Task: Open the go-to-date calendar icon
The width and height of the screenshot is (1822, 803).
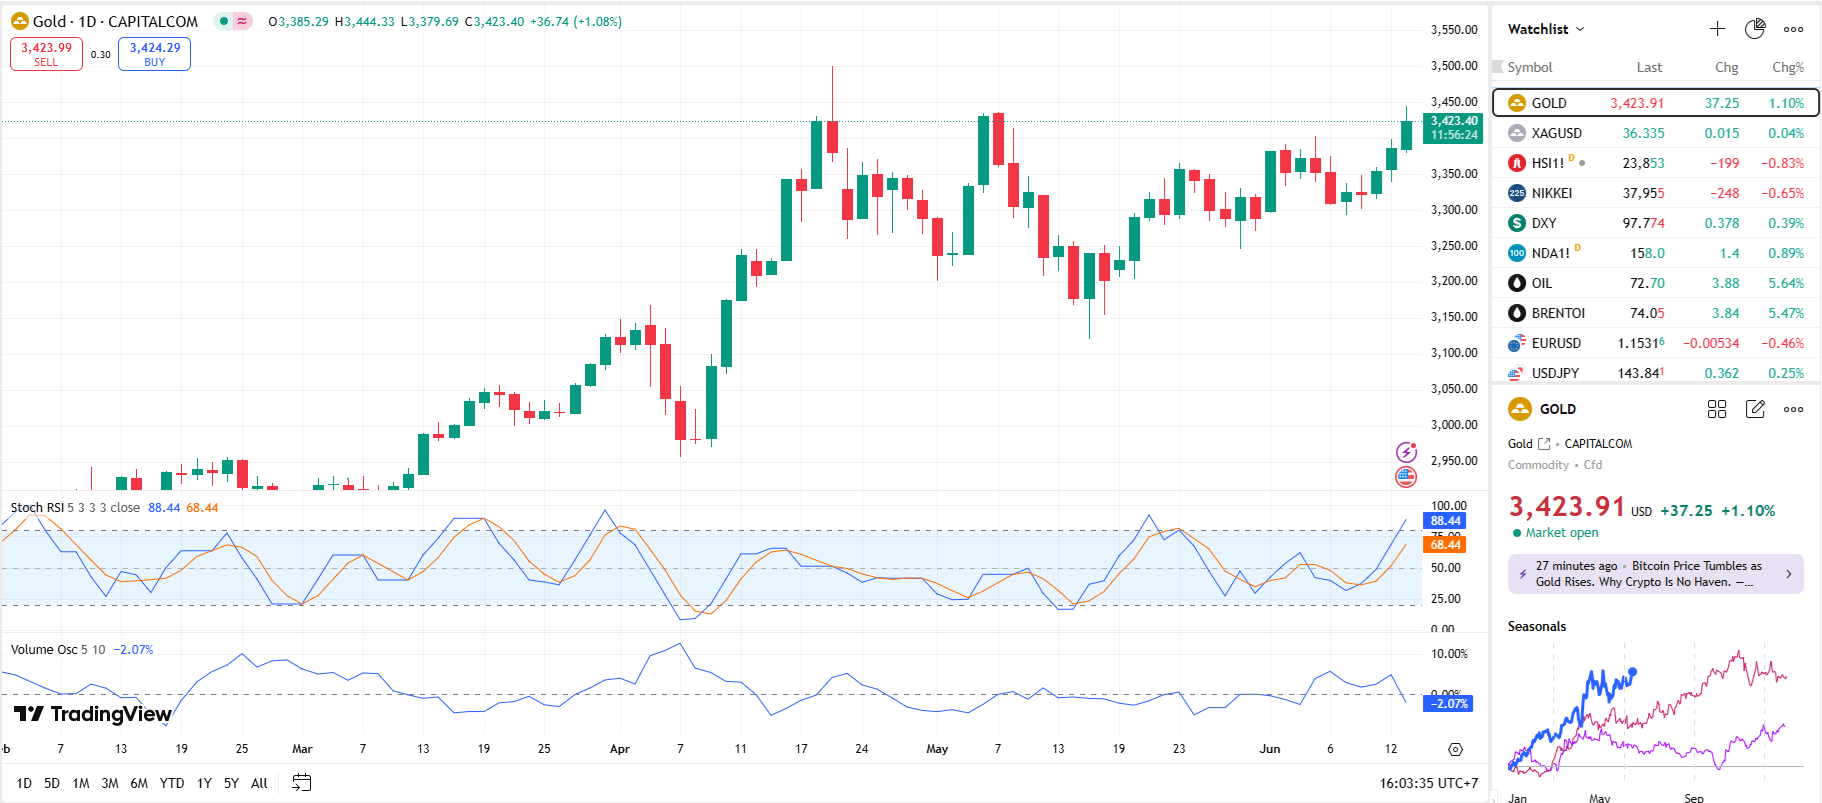Action: tap(301, 783)
